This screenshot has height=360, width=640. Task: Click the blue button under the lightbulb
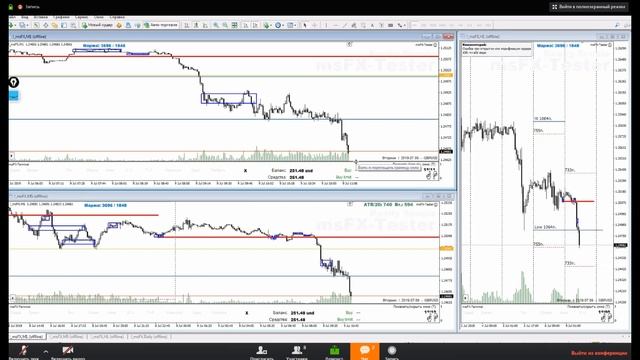tap(13, 97)
